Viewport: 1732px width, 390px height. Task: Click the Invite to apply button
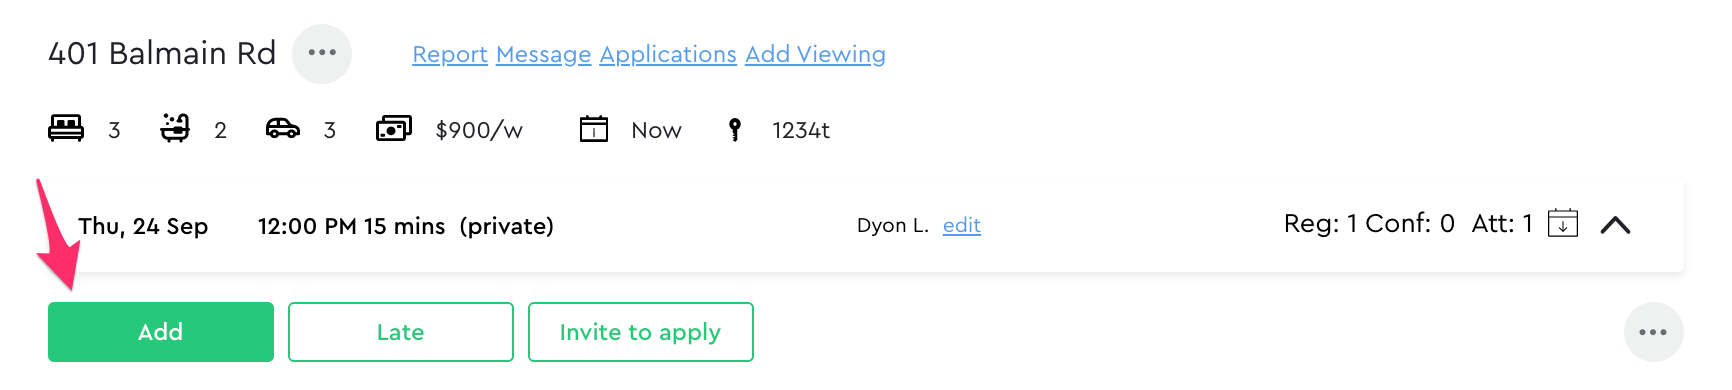641,332
